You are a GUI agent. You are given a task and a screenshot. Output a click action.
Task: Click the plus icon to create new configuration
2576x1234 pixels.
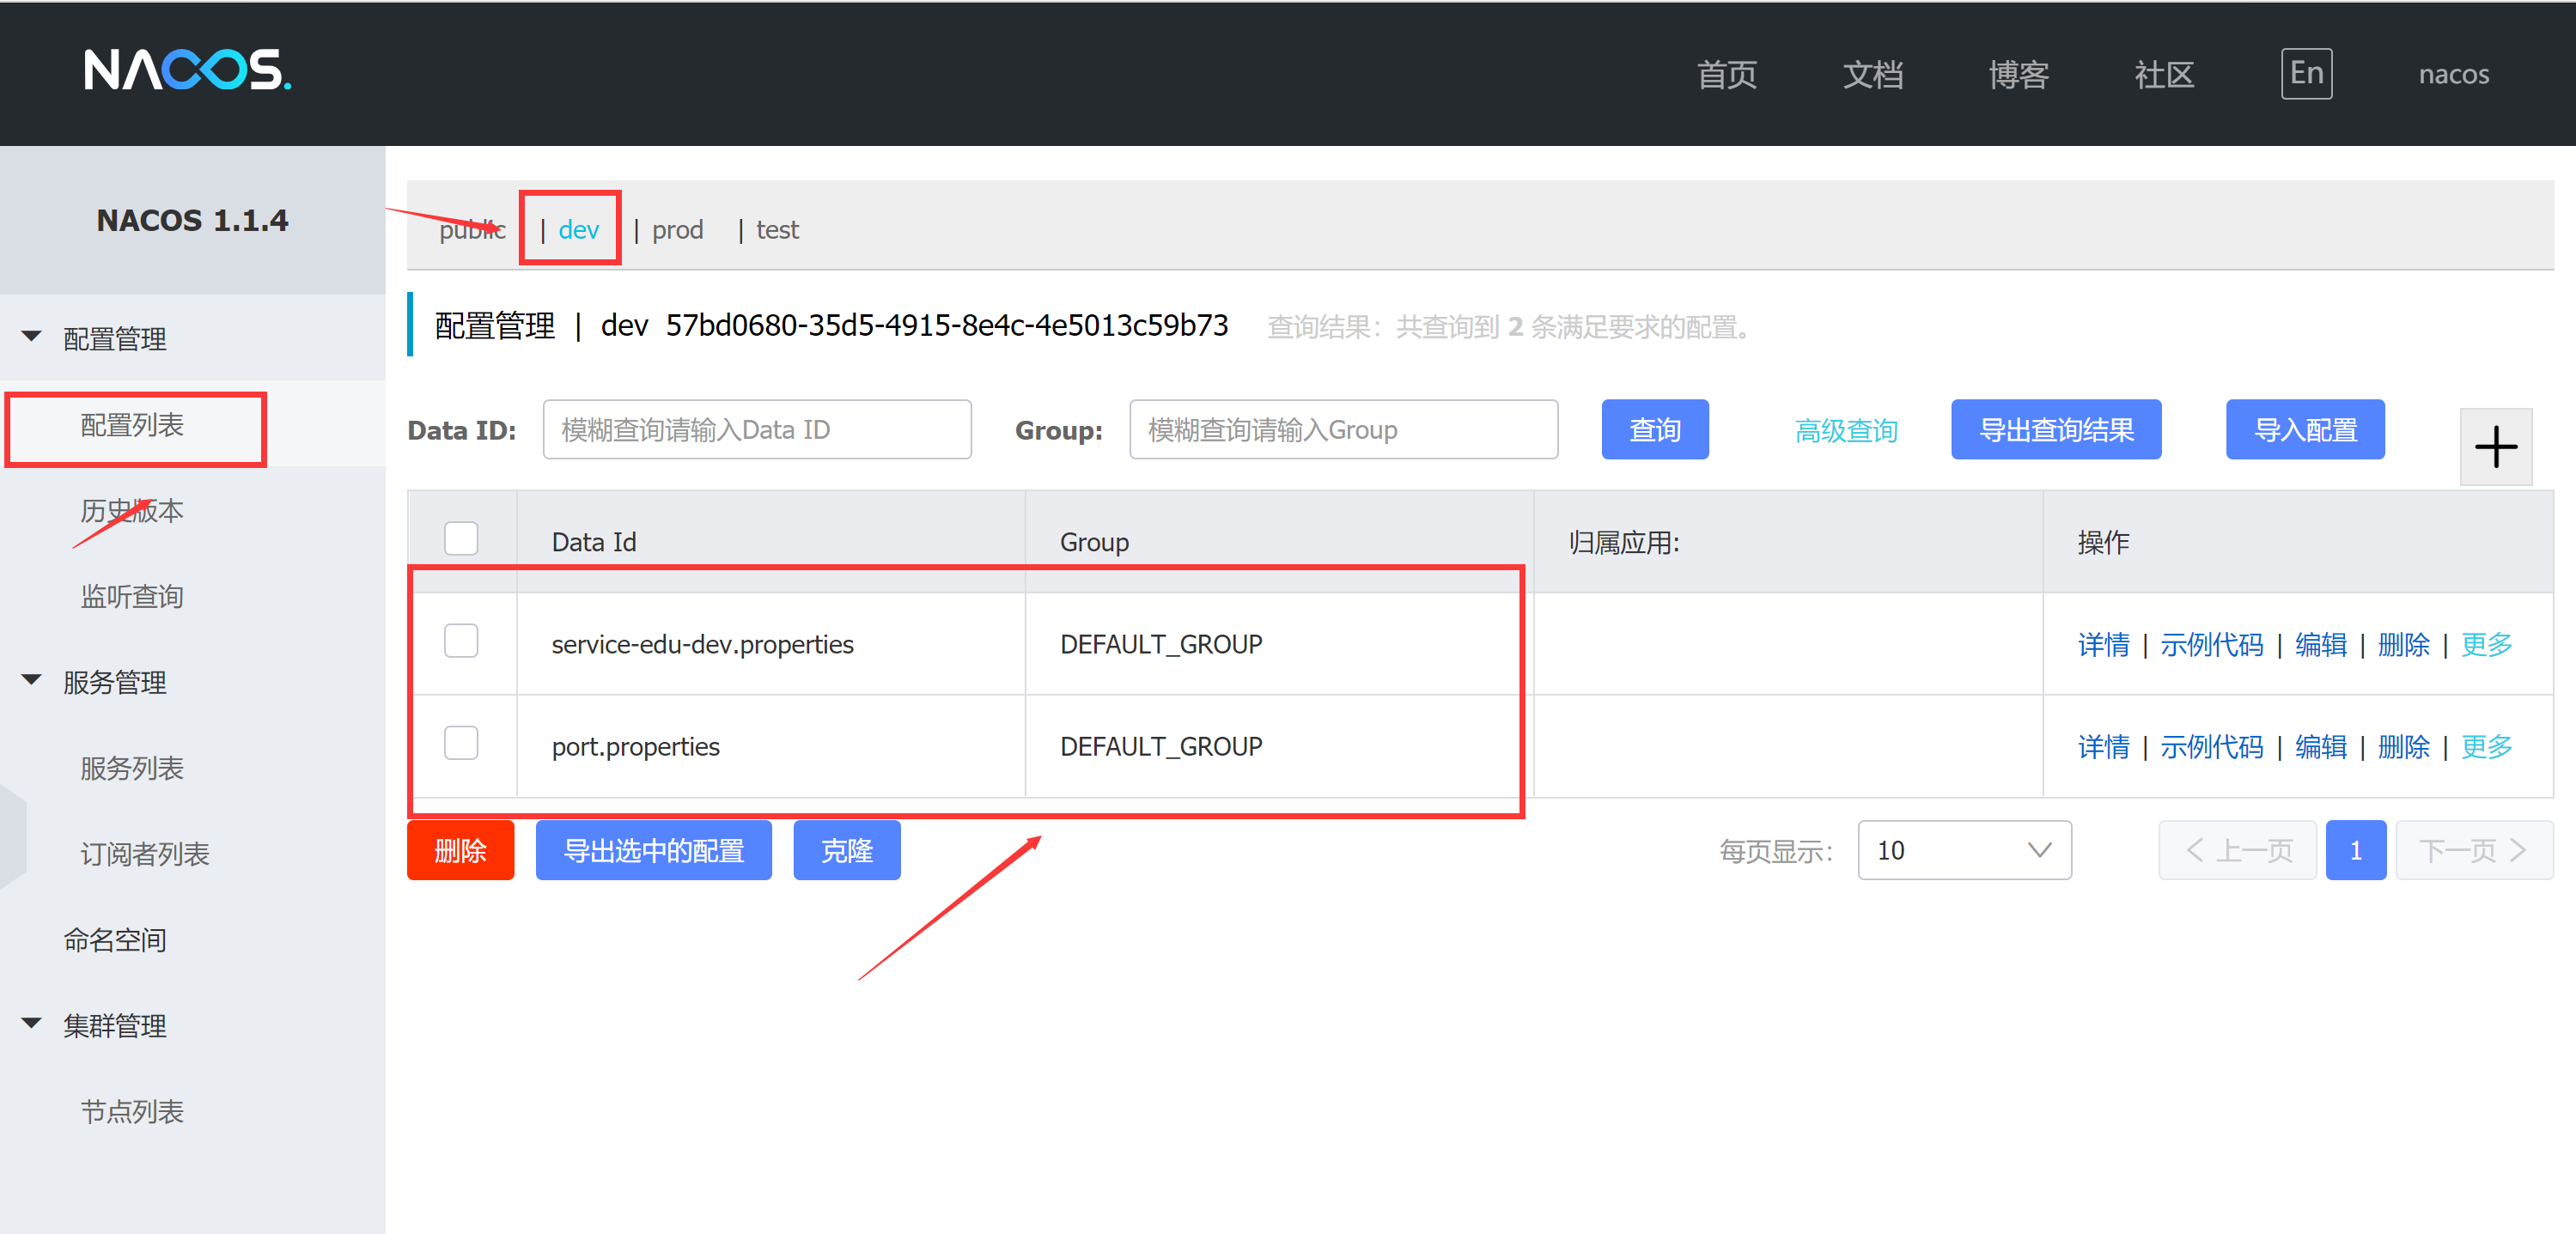coord(2497,447)
